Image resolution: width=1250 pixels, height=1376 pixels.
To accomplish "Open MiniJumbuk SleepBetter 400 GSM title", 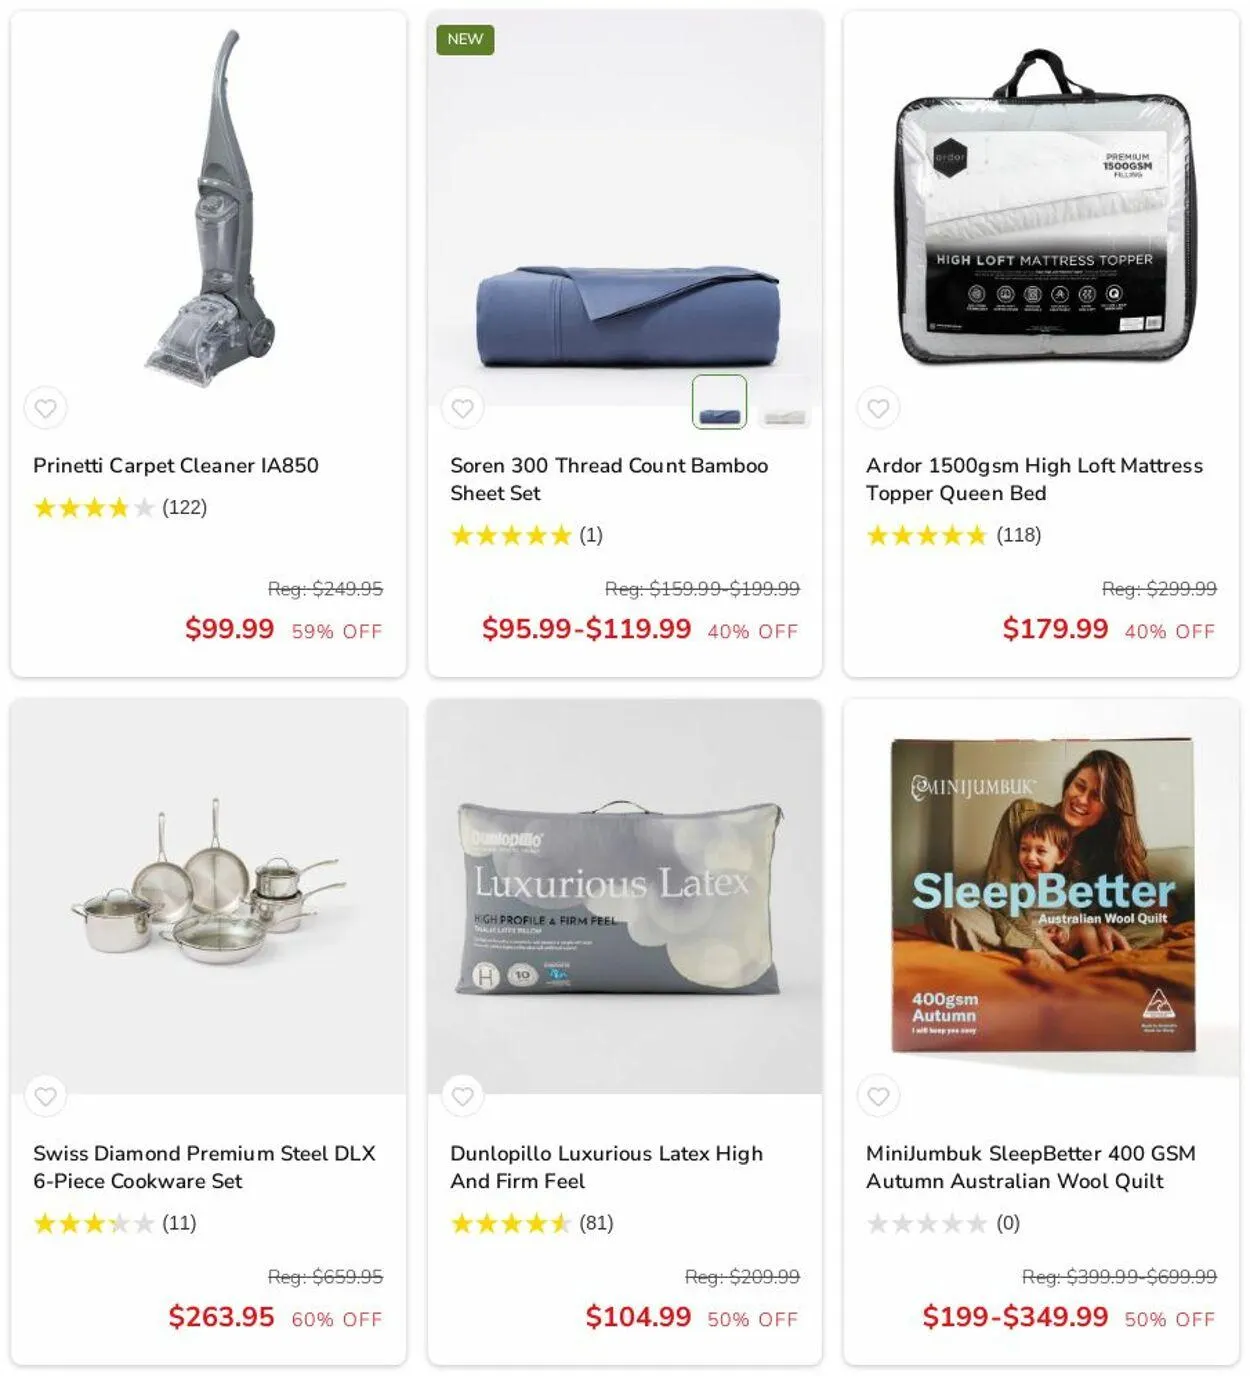I will point(1031,1167).
